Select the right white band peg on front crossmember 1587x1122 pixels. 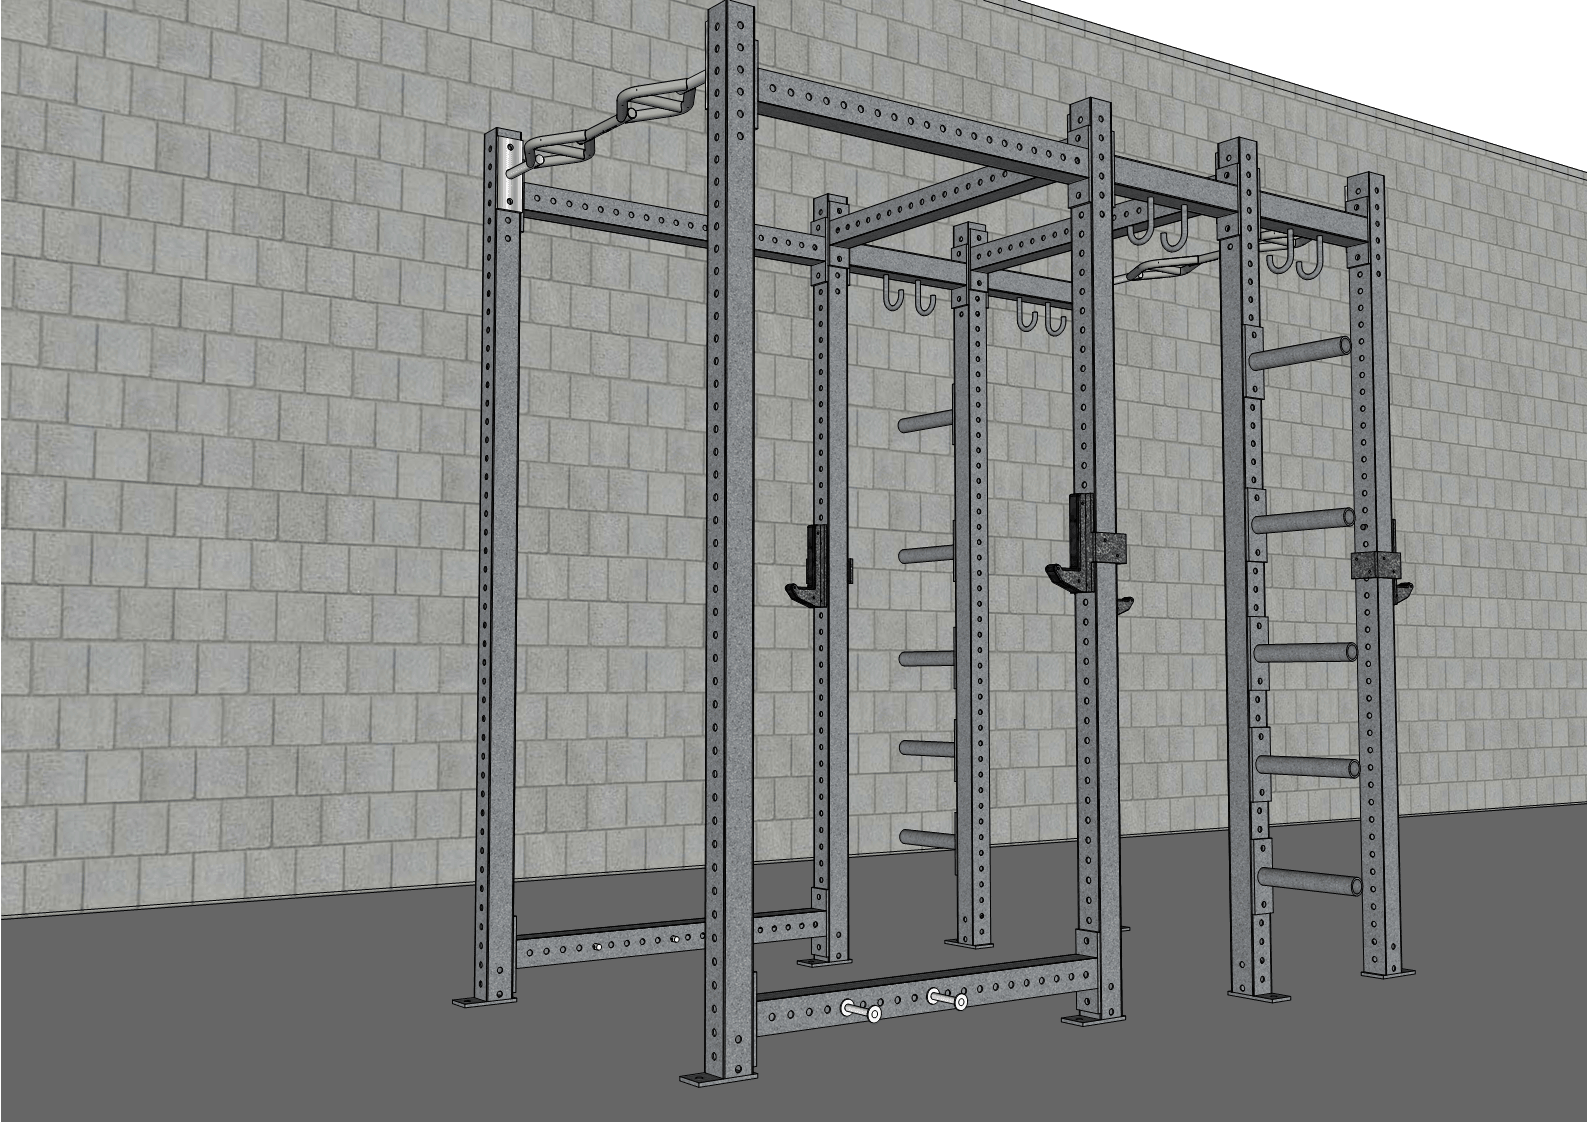point(947,998)
